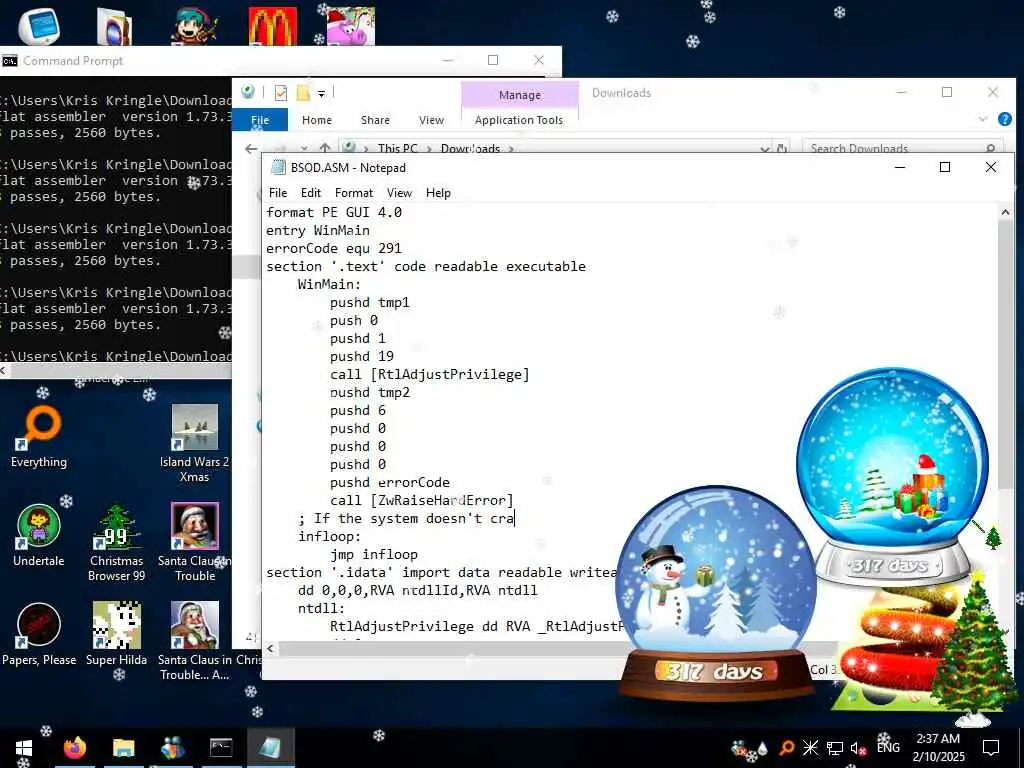Open Santa Claus in Trouble... A... shortcut

[x=195, y=641]
